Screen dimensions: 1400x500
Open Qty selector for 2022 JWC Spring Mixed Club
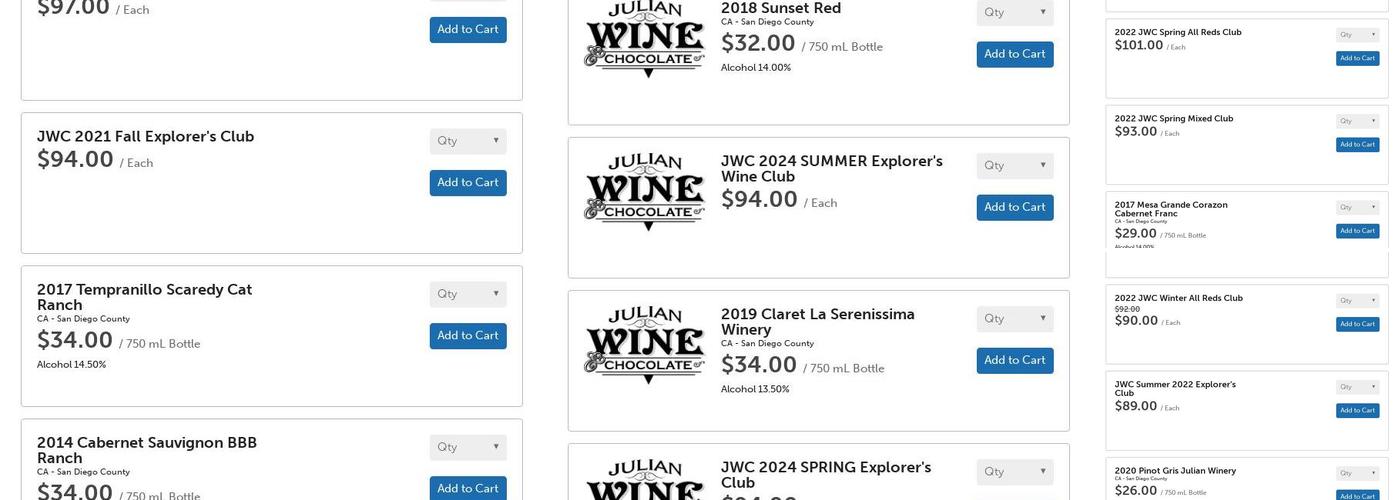(1357, 121)
